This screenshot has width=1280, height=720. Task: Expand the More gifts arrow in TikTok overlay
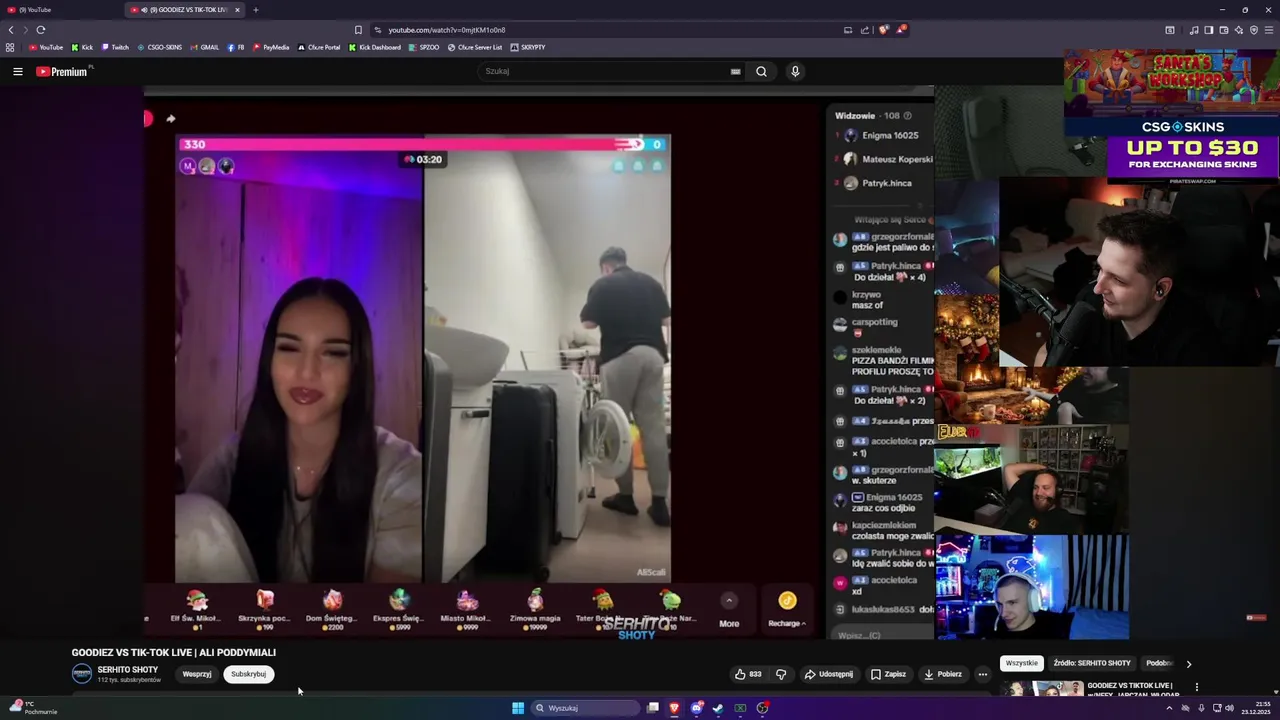(x=729, y=600)
